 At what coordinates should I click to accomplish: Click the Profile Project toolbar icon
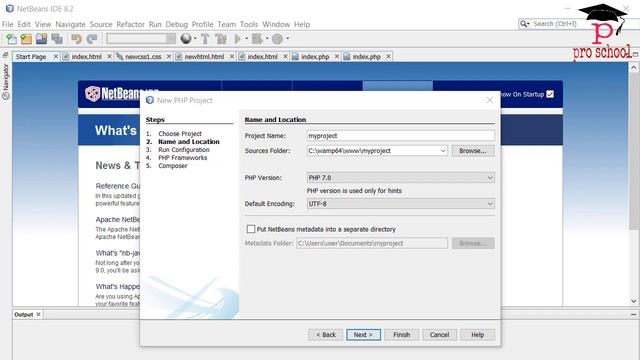278,39
